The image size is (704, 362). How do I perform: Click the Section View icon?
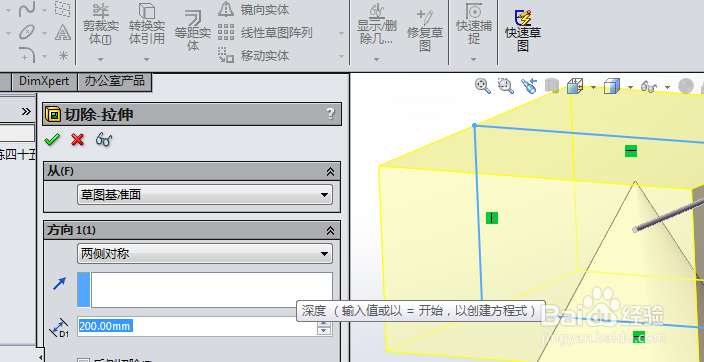(552, 85)
